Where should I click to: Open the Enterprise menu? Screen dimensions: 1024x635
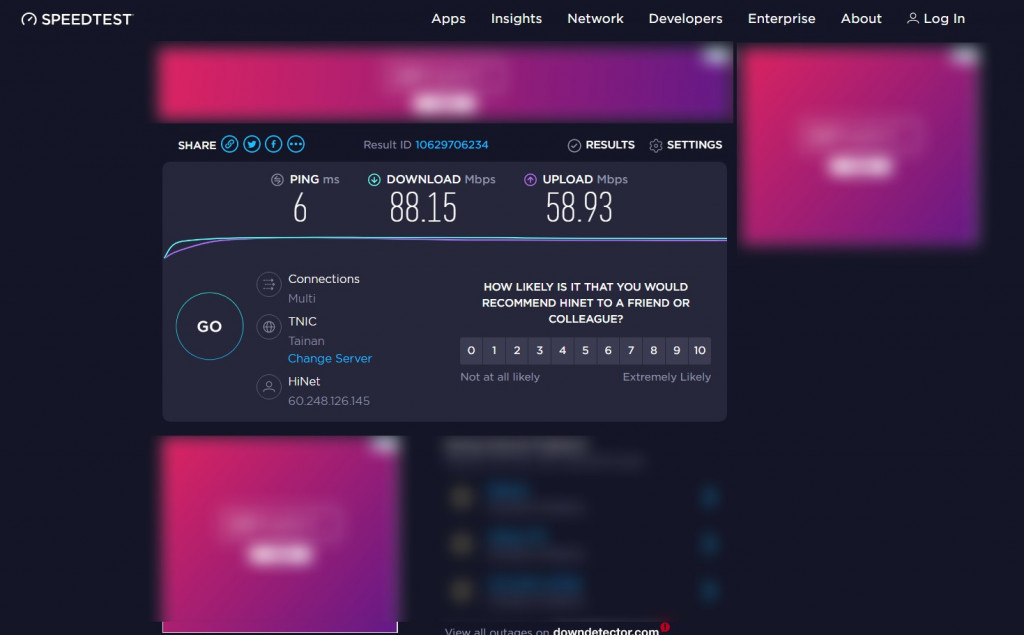click(781, 19)
